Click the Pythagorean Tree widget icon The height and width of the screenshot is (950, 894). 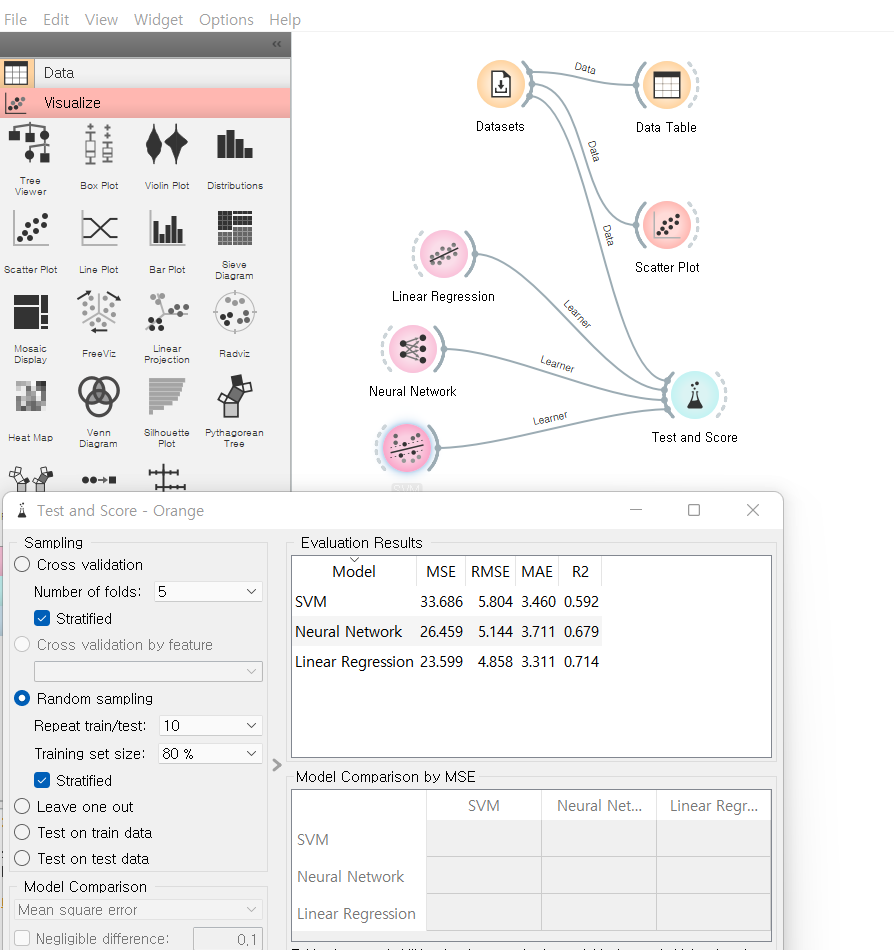pyautogui.click(x=234, y=398)
